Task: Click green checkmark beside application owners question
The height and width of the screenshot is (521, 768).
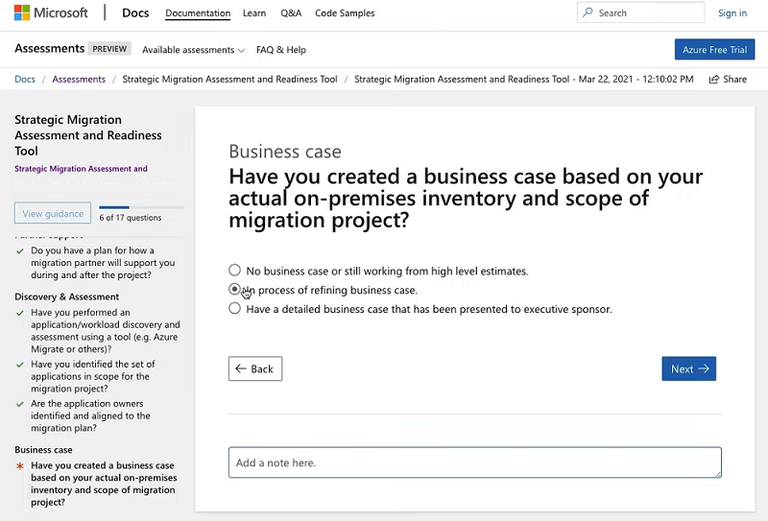Action: point(20,404)
